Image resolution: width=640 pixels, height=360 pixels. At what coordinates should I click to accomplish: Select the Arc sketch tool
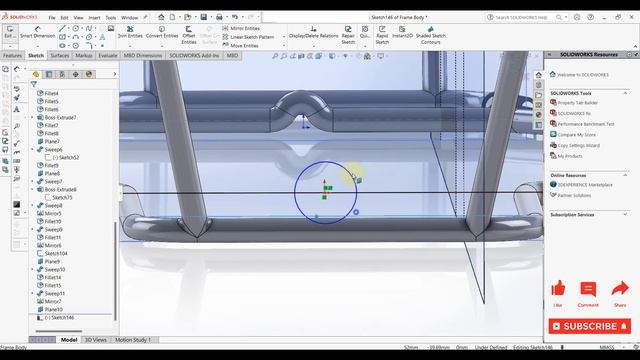(x=76, y=37)
